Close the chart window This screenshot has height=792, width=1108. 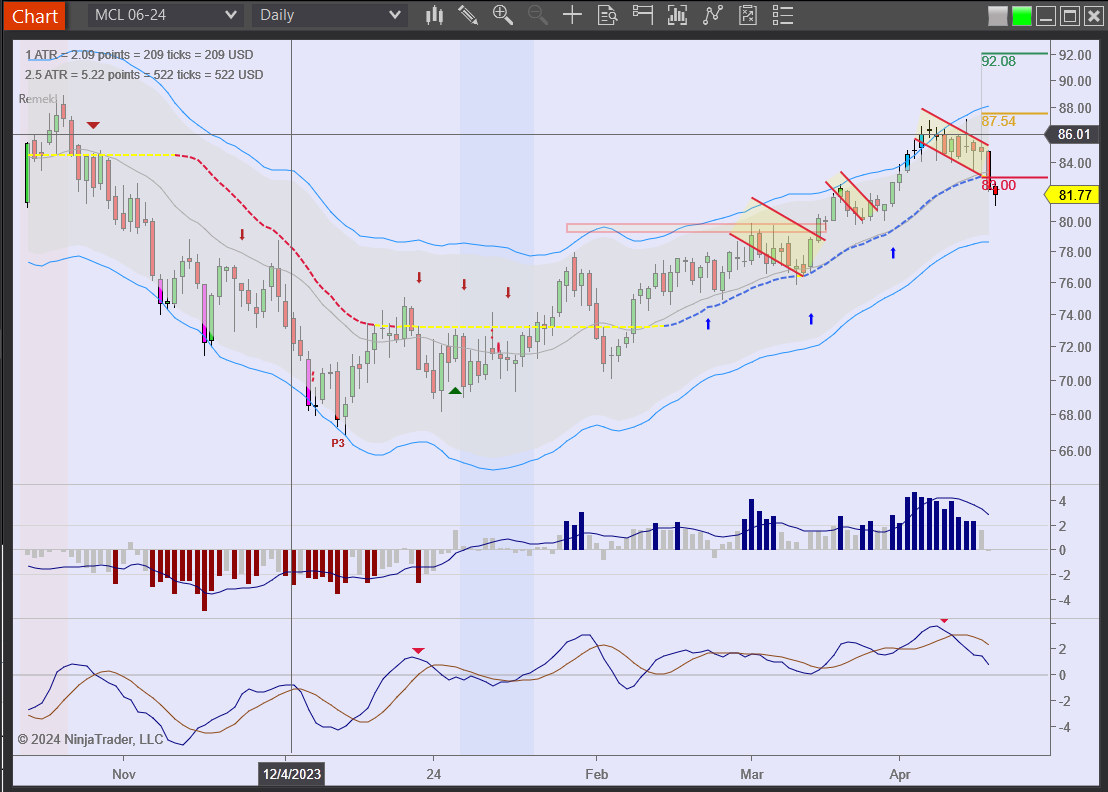[1094, 16]
